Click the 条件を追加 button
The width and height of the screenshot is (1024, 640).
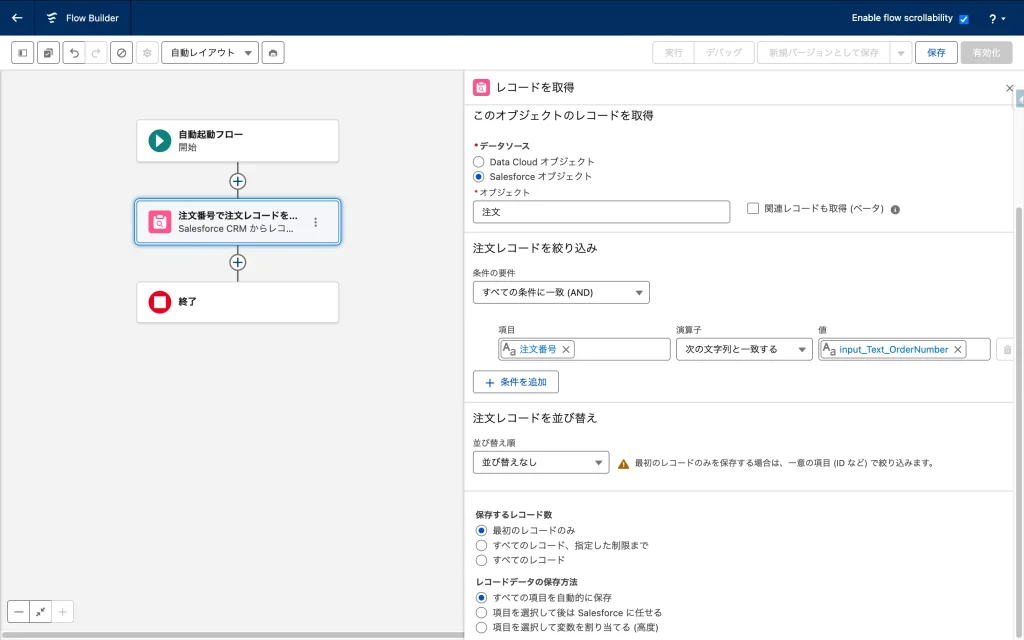coord(515,382)
